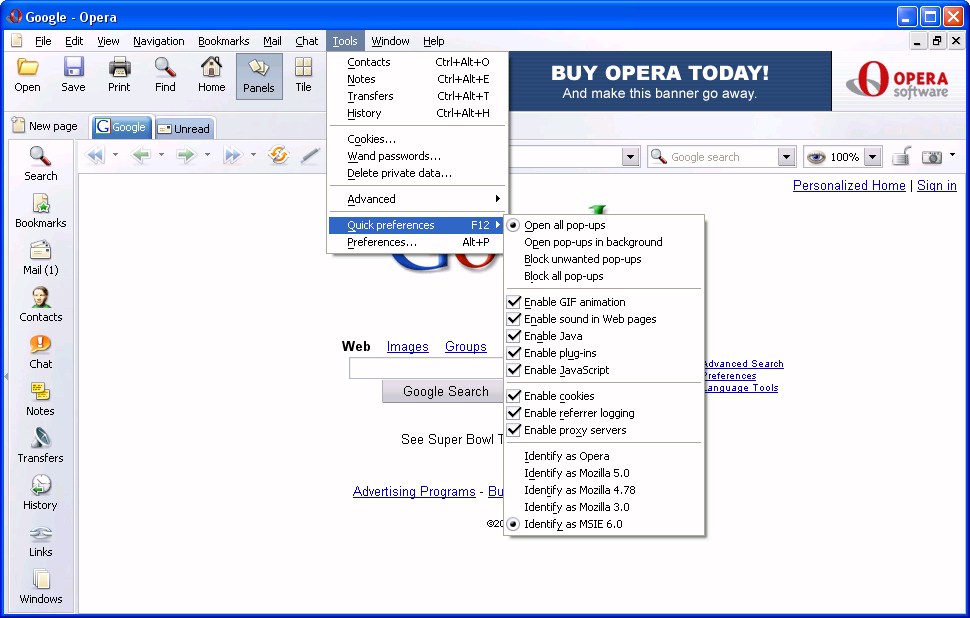
Task: Open the 100% zoom level dropdown
Action: [x=872, y=157]
